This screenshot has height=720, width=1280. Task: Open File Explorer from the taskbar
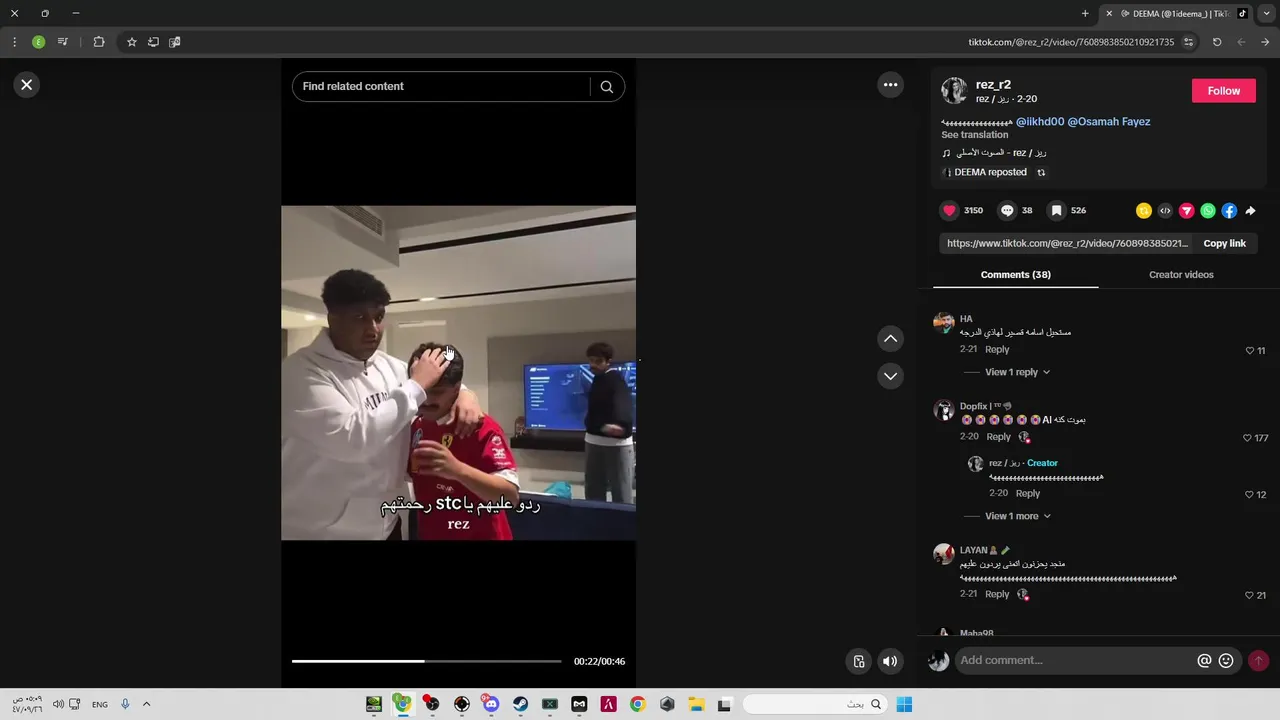point(696,704)
